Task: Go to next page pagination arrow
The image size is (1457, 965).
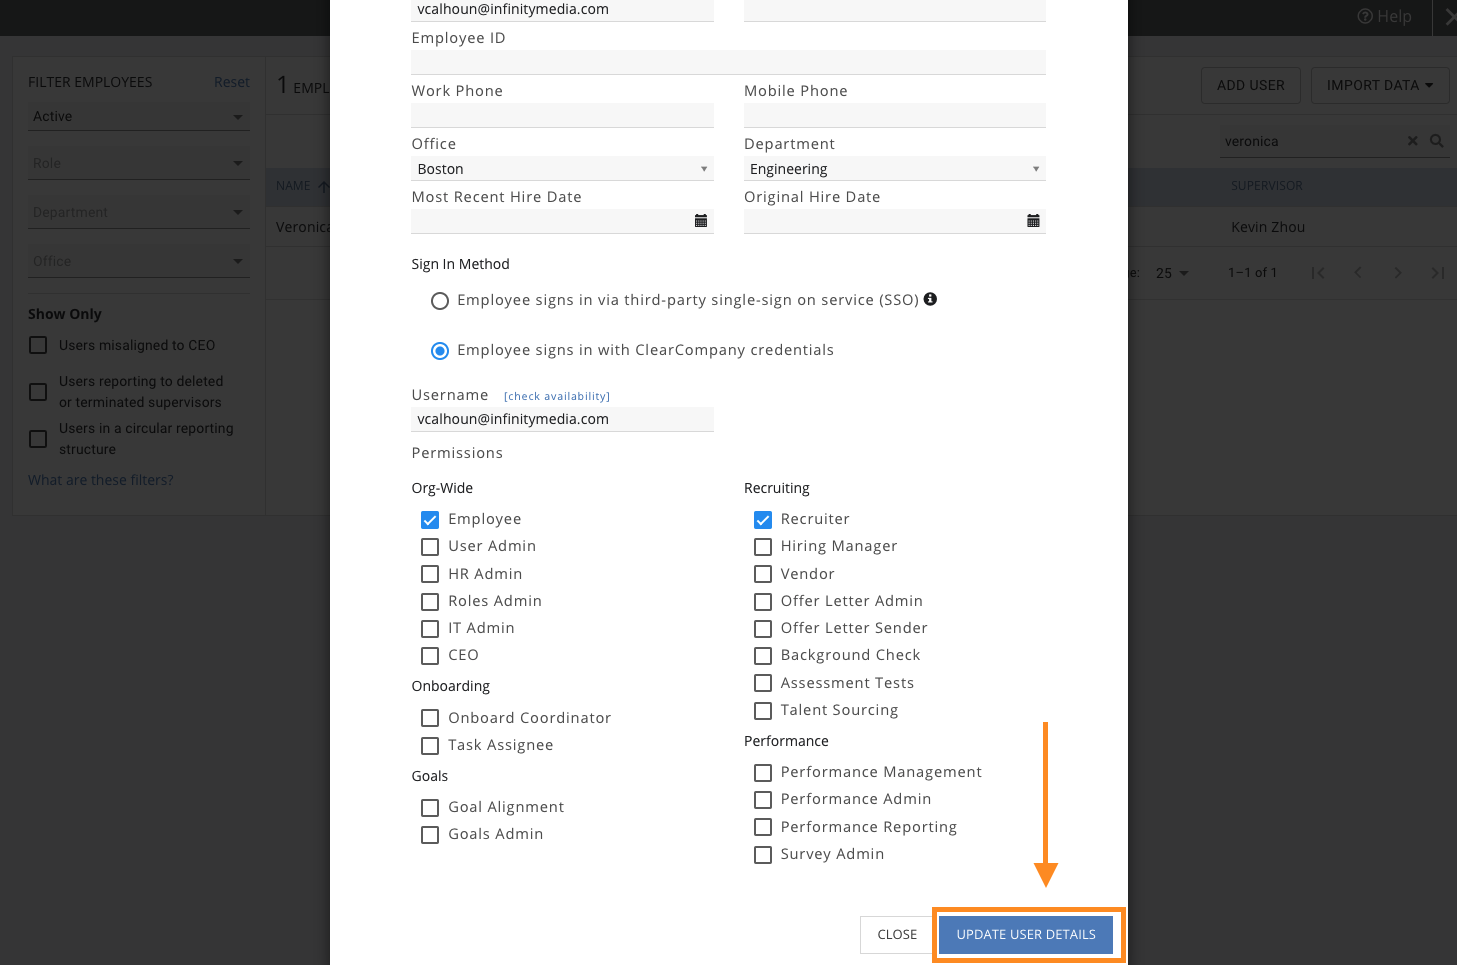Action: coord(1398,273)
